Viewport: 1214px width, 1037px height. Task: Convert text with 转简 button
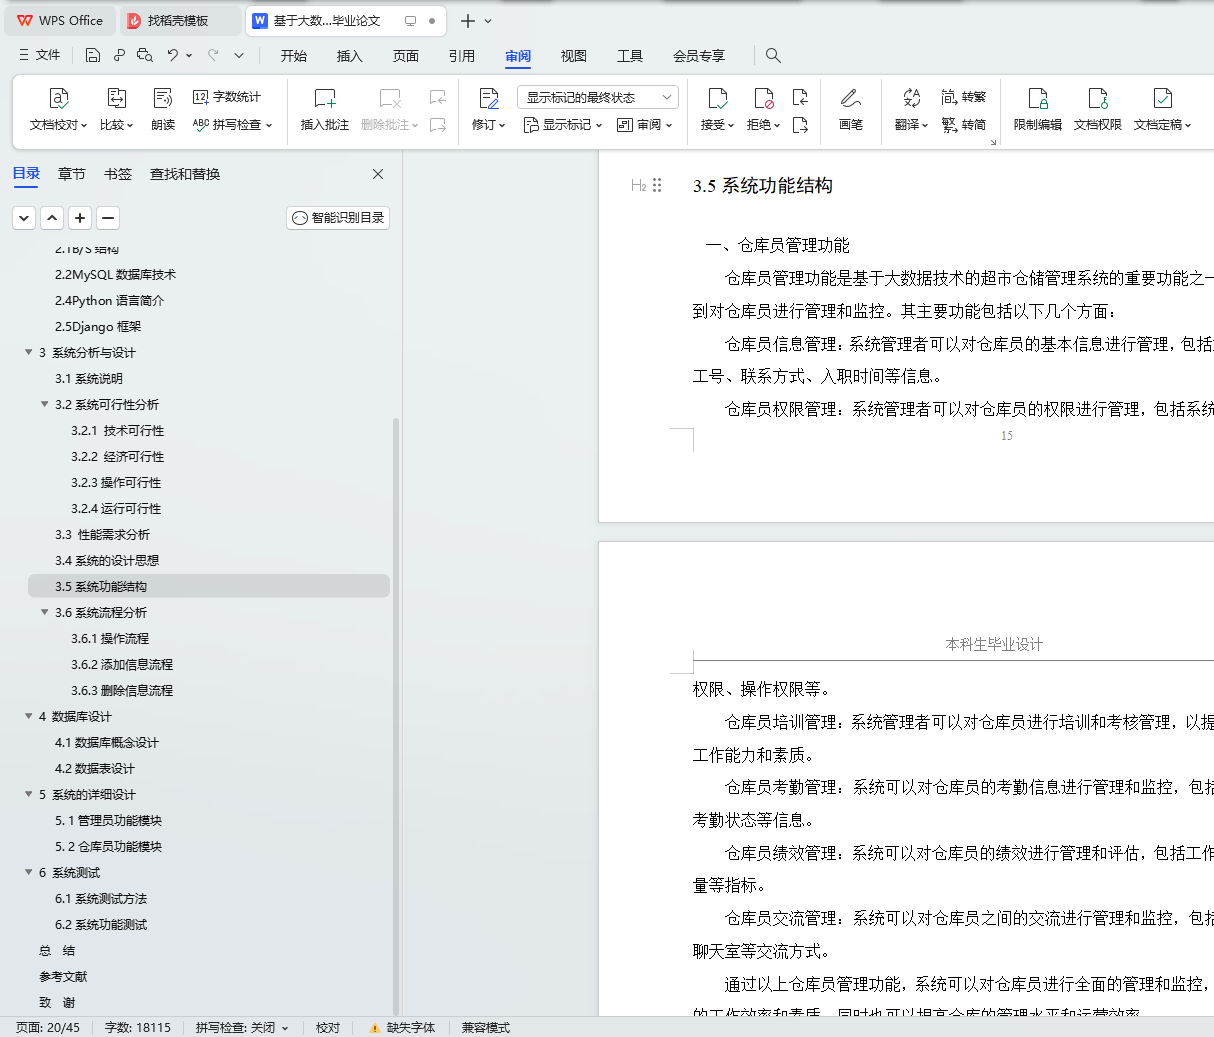[x=964, y=125]
